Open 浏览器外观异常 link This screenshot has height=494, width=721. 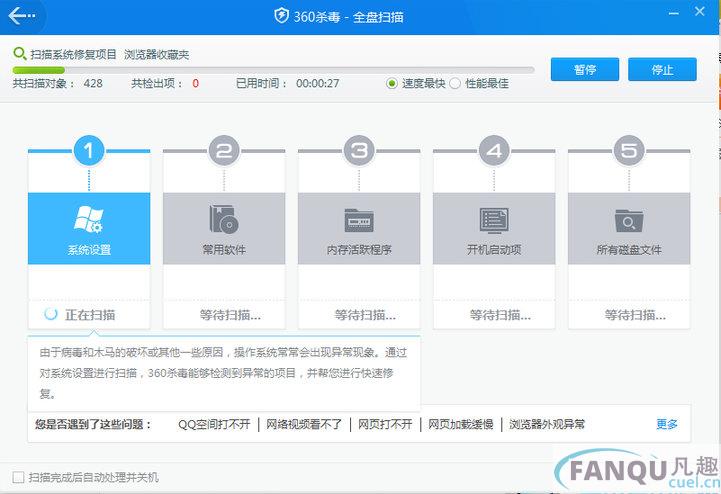click(547, 424)
